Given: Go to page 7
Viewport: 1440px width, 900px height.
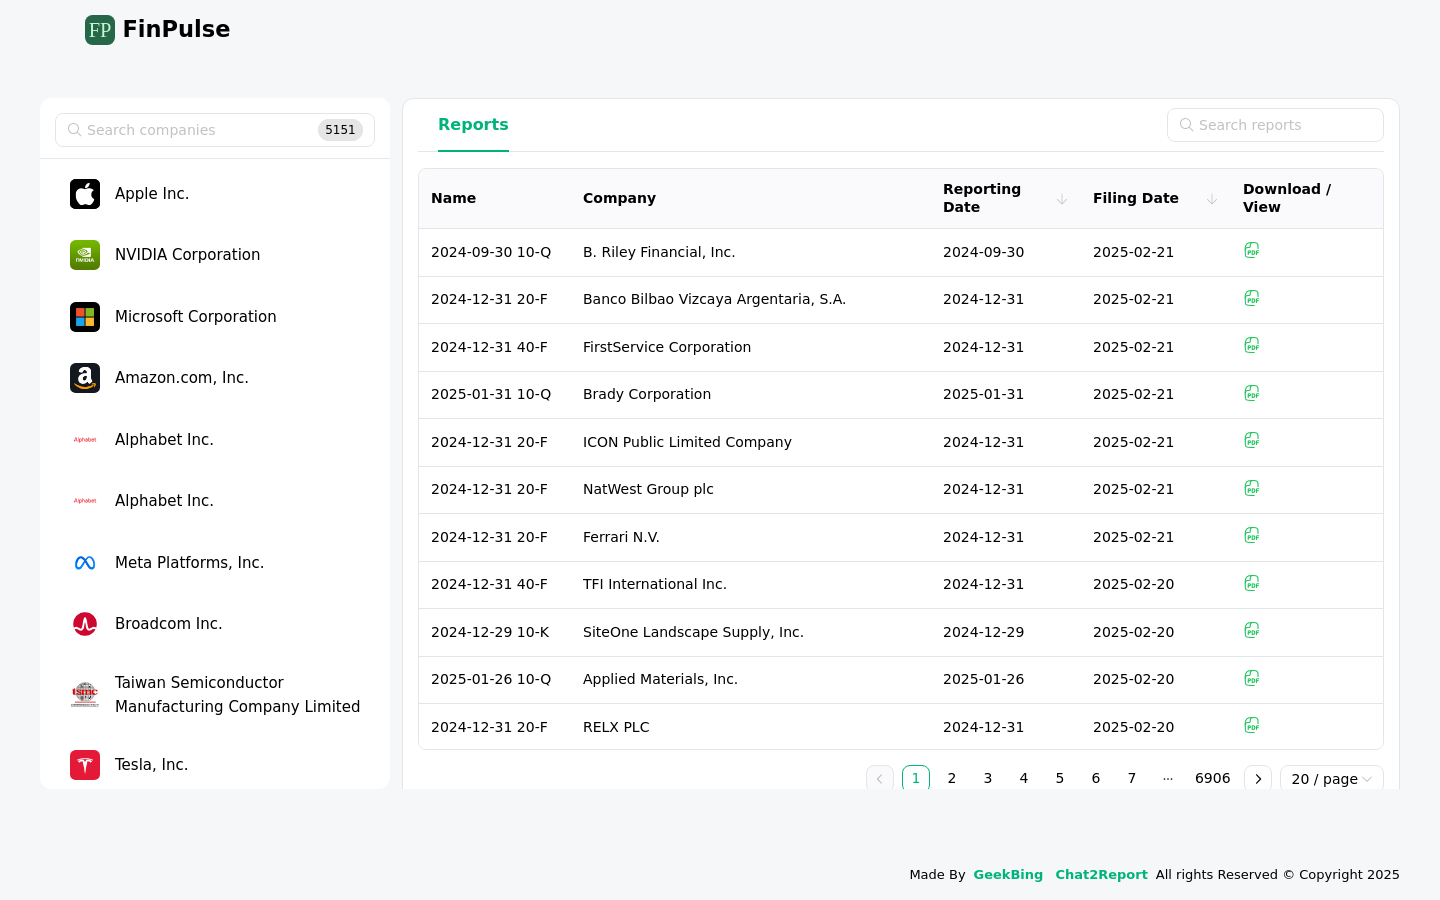Looking at the screenshot, I should [x=1132, y=778].
